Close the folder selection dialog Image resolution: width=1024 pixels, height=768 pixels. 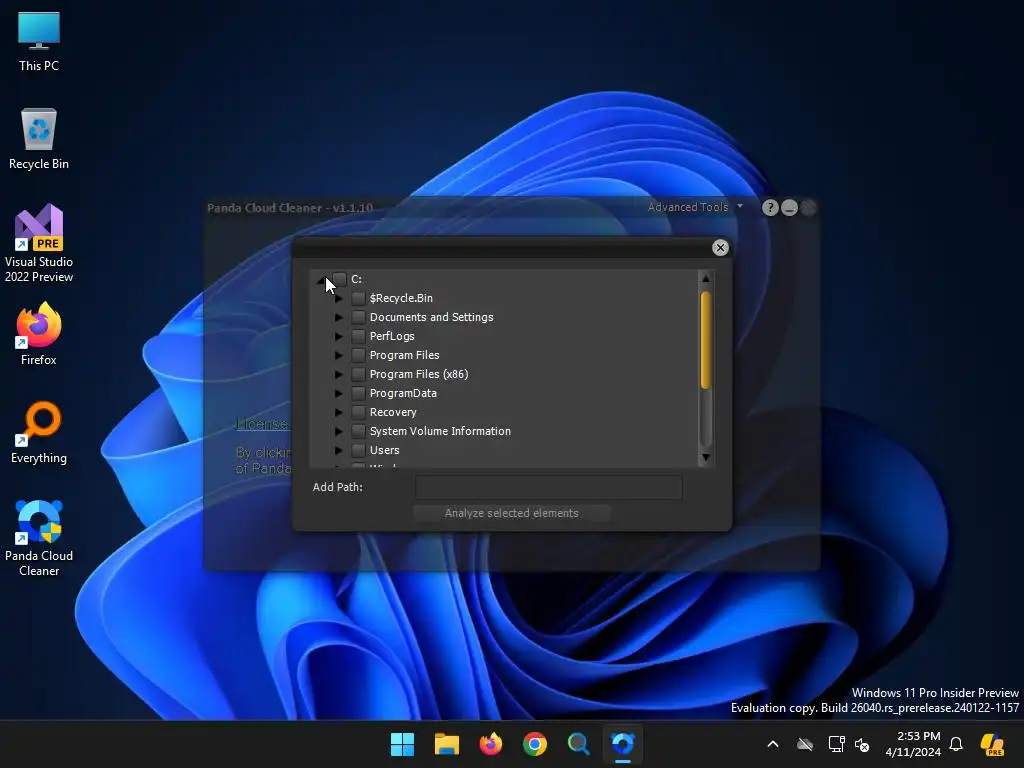point(720,248)
